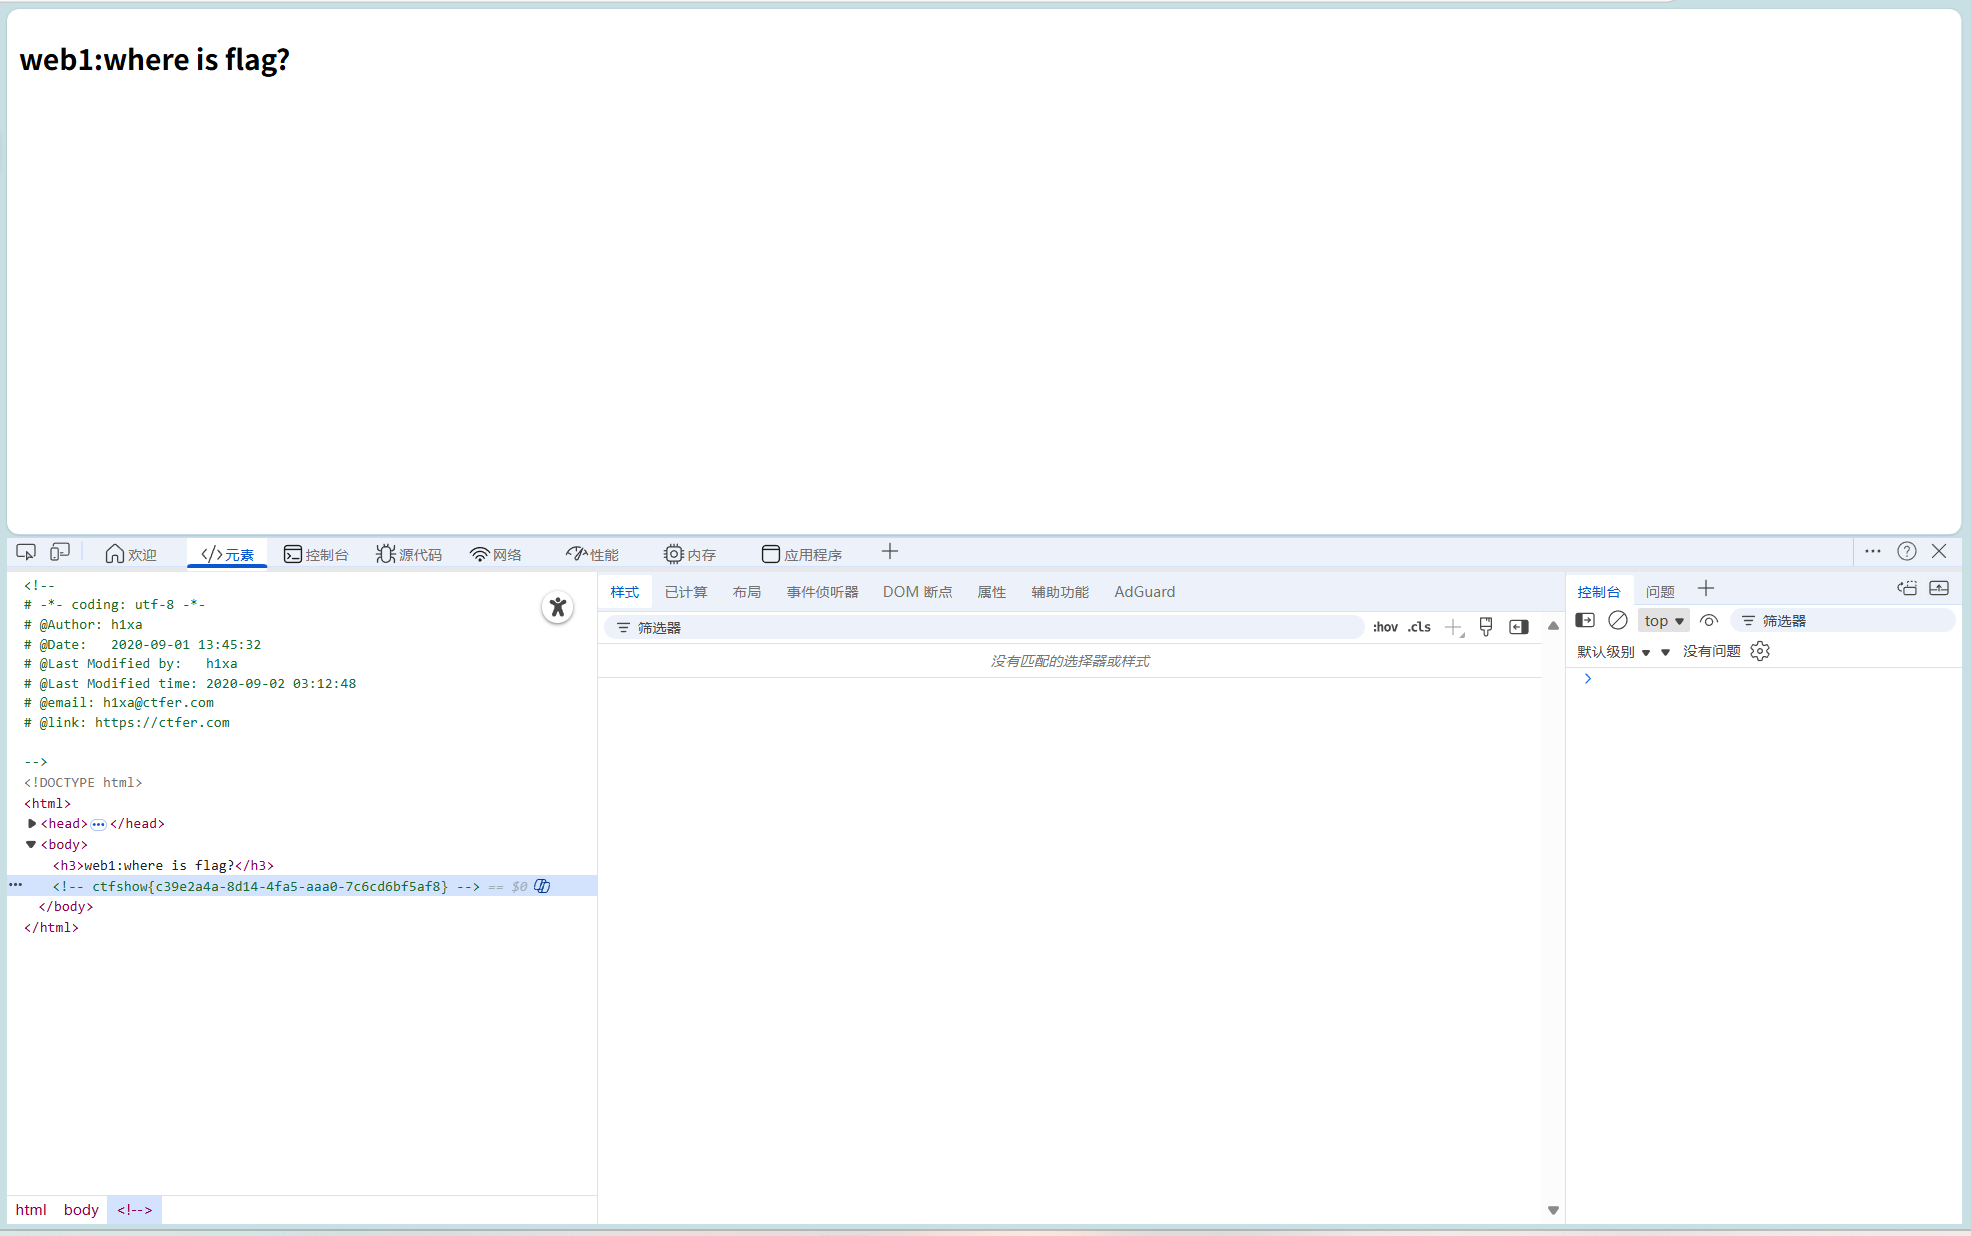1971x1236 pixels.
Task: Toggle the :hov element state panel
Action: 1385,627
